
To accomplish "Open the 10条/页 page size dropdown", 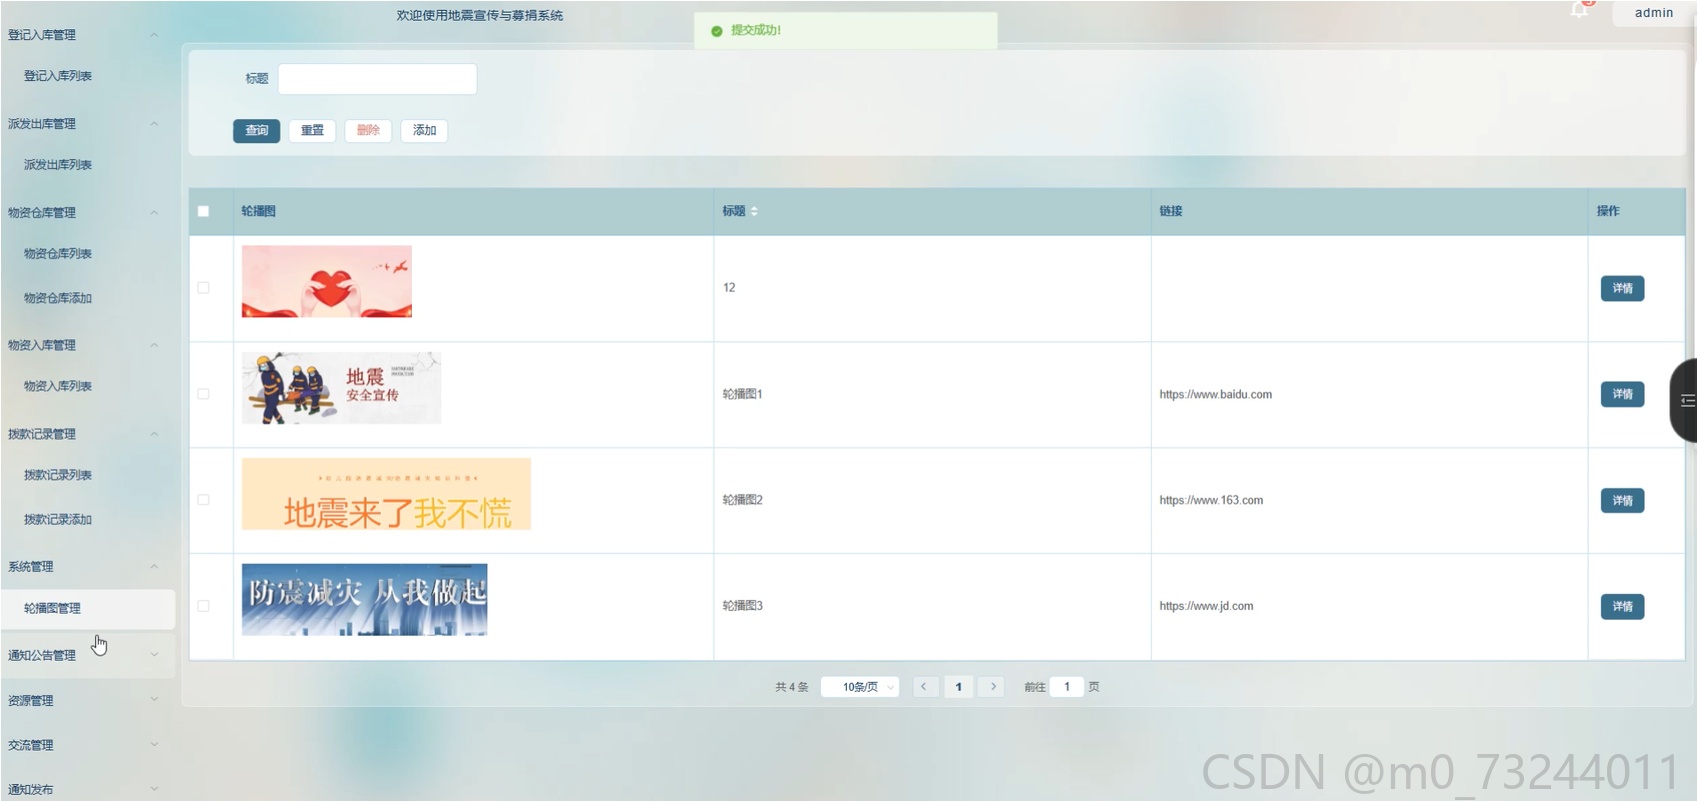I will click(860, 687).
